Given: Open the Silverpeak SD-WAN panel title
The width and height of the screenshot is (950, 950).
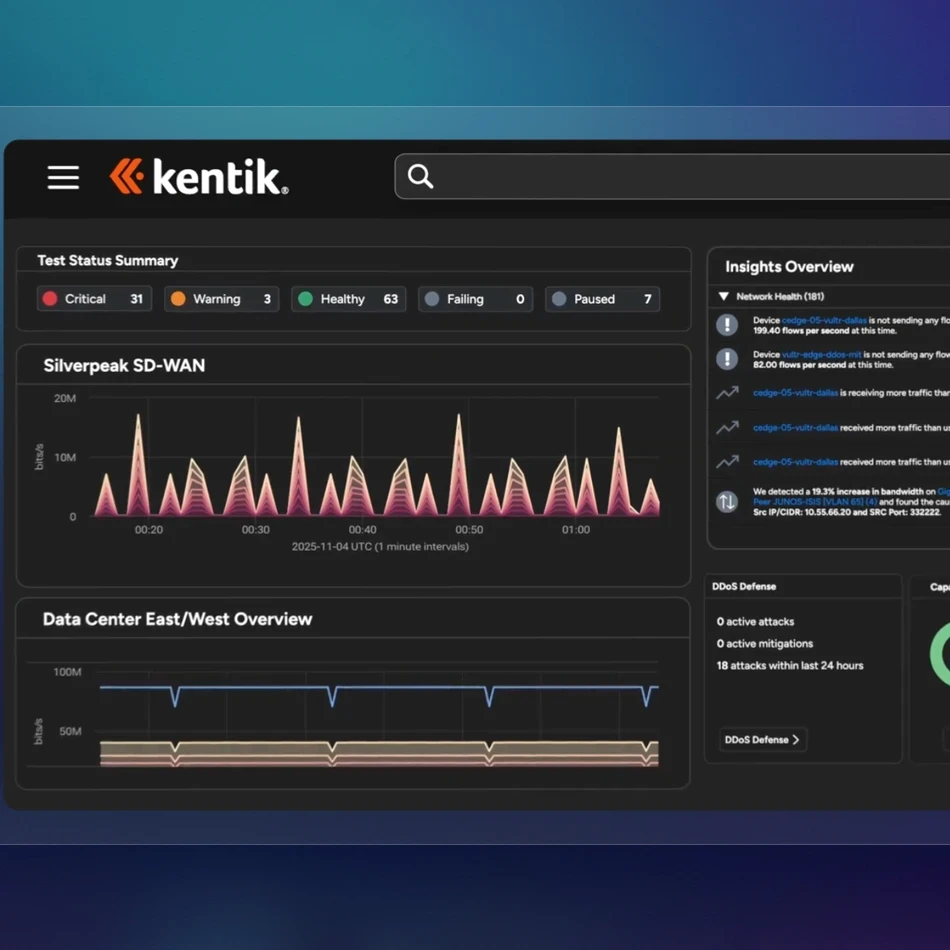Looking at the screenshot, I should [x=124, y=366].
